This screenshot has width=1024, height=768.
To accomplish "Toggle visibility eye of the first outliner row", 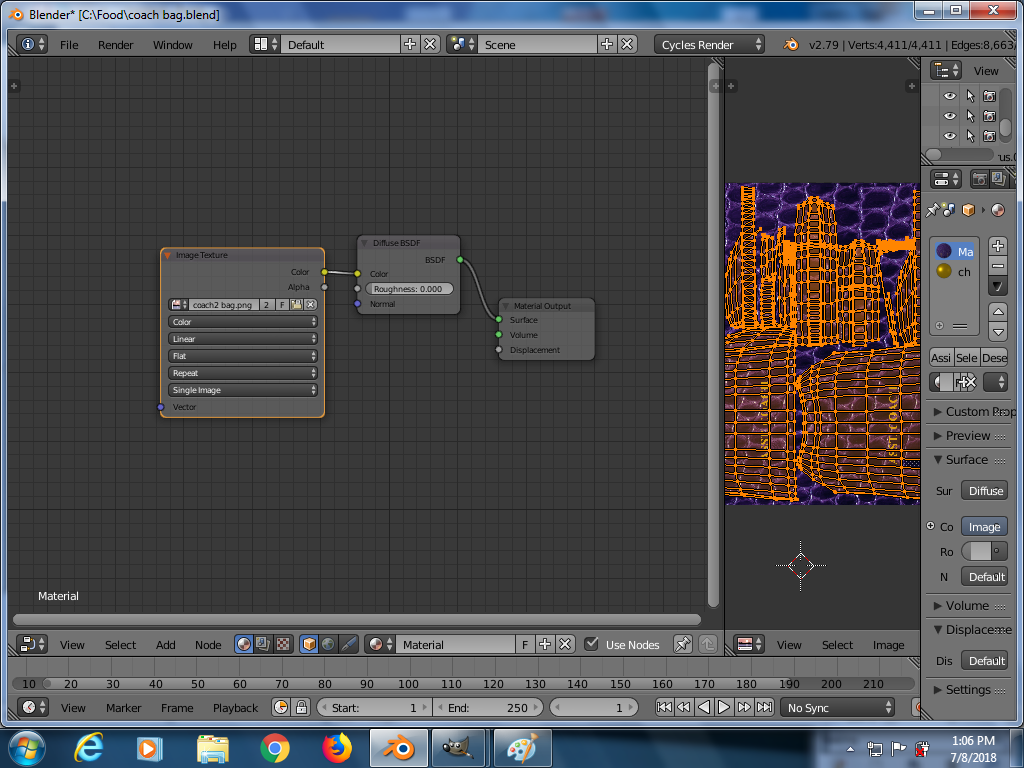I will point(950,96).
